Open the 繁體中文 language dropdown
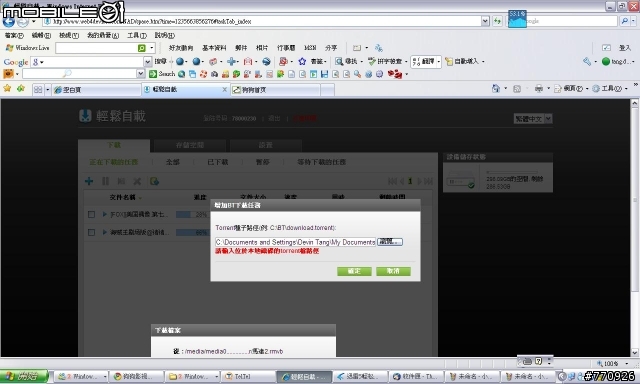The height and width of the screenshot is (384, 640). point(533,119)
